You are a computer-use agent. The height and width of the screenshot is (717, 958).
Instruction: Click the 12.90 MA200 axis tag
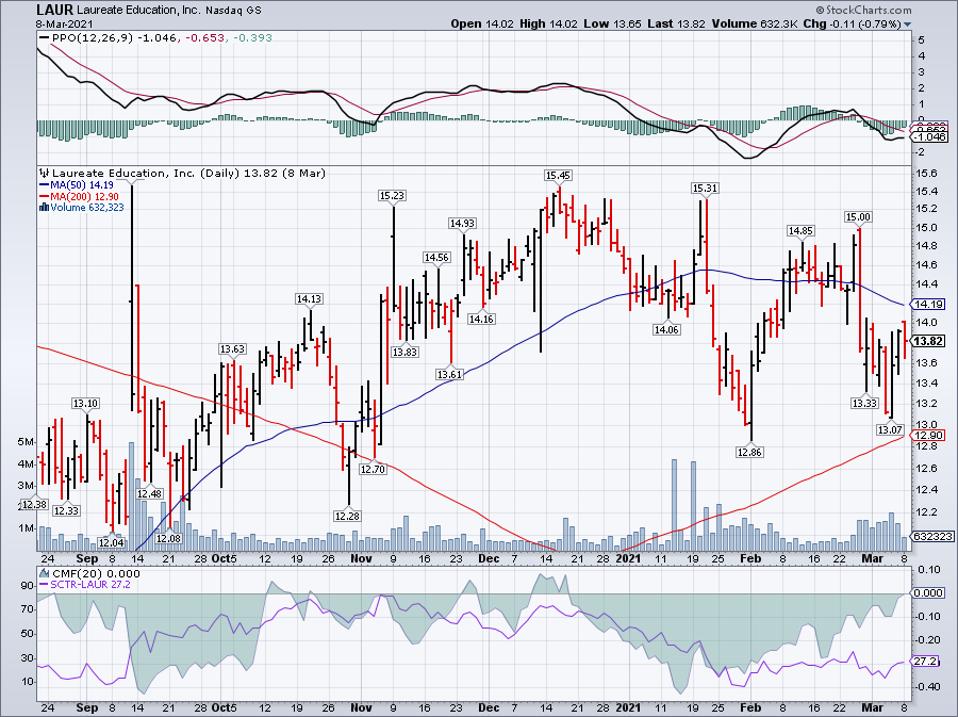coord(929,435)
